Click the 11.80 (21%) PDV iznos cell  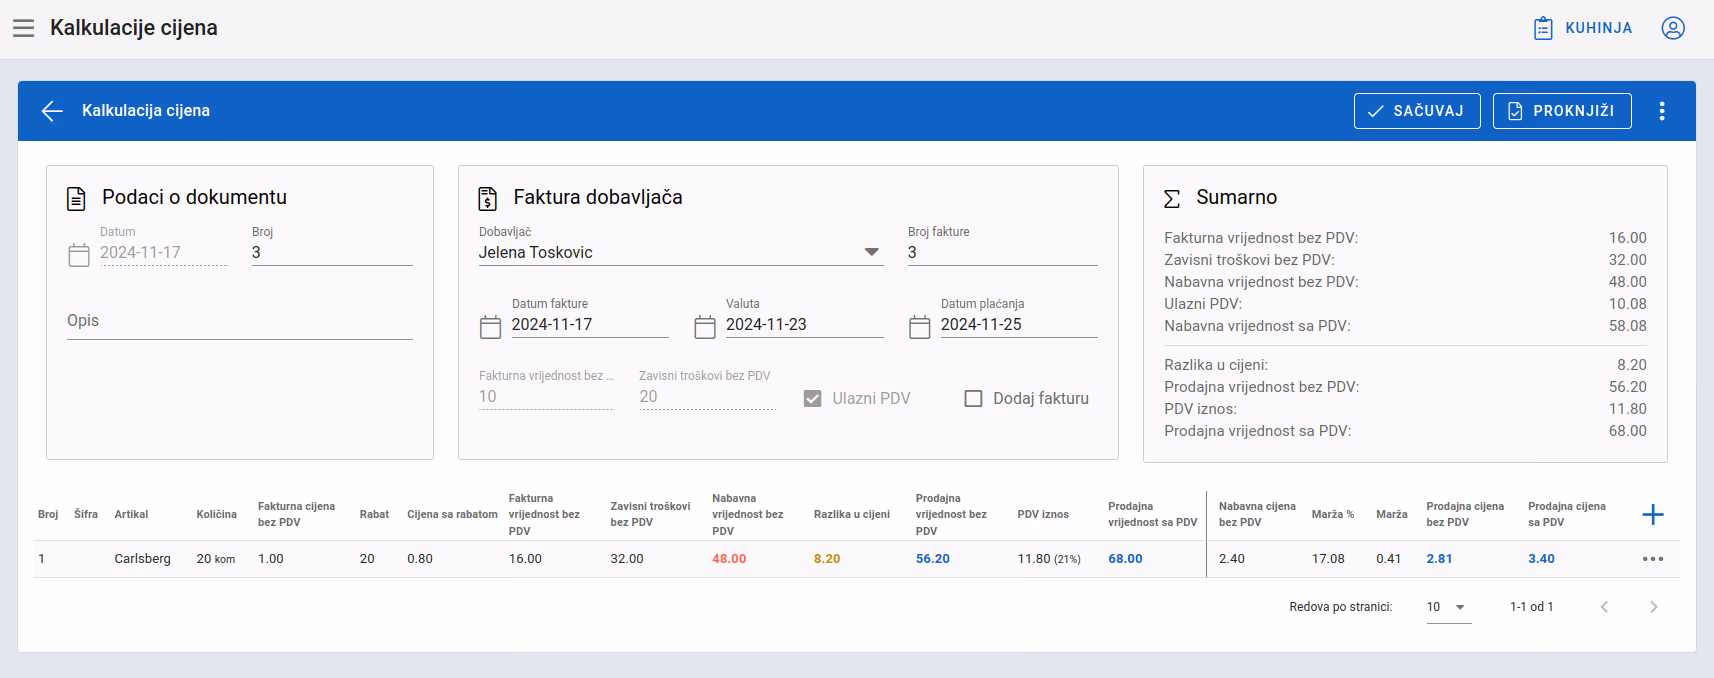pos(1049,559)
